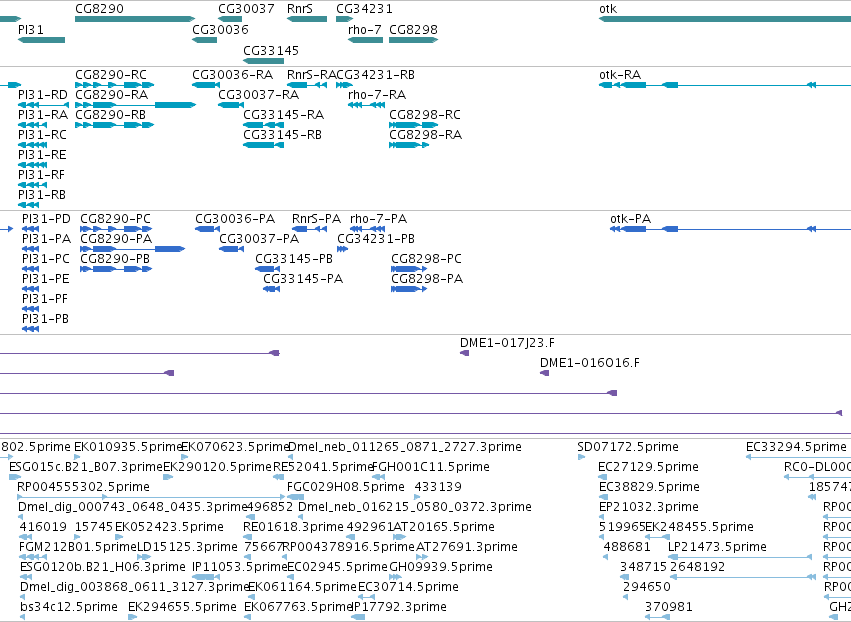Open the CG33145 gene label
The width and height of the screenshot is (851, 622).
[271, 50]
